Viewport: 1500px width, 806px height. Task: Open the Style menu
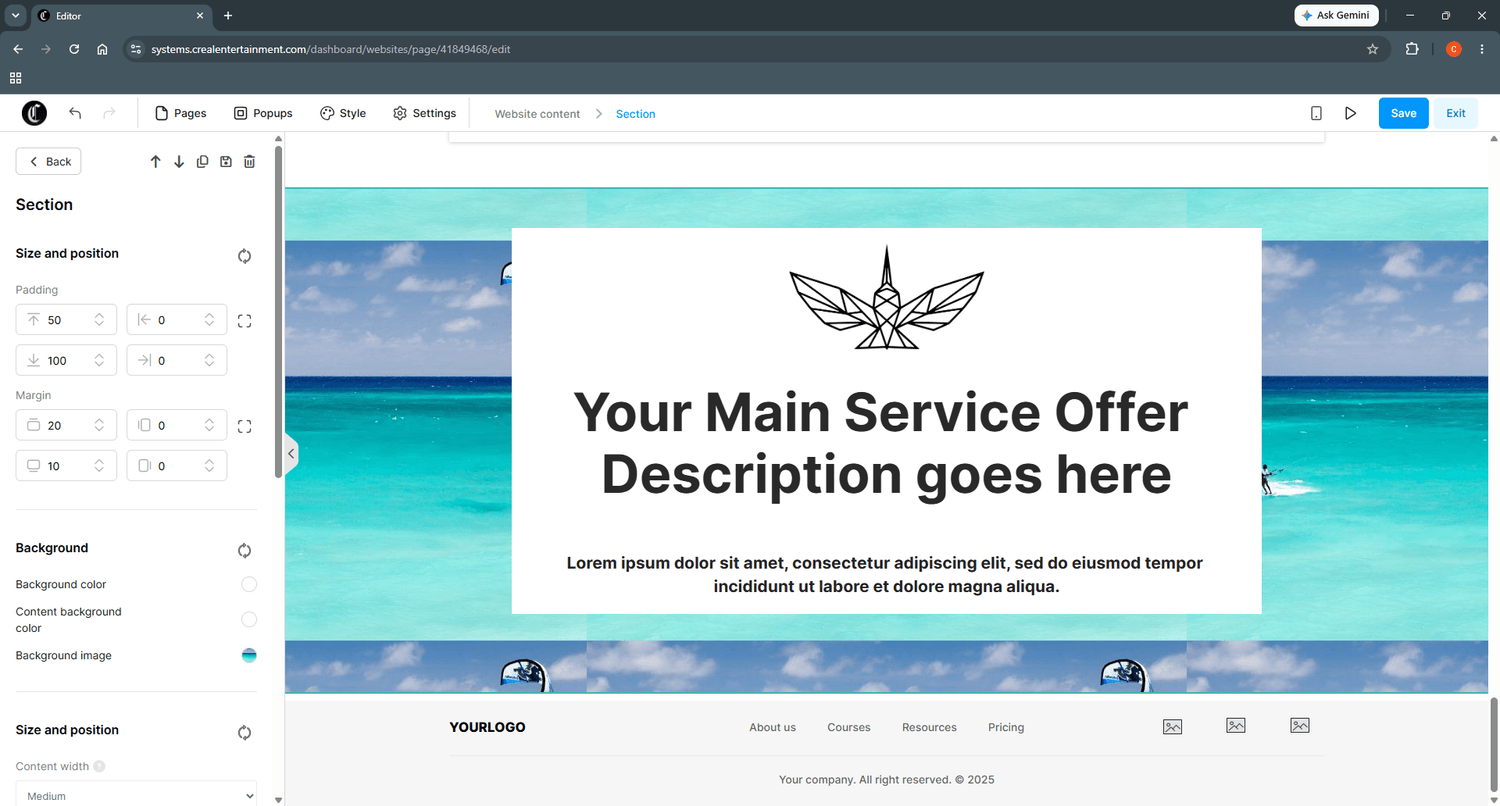(343, 113)
